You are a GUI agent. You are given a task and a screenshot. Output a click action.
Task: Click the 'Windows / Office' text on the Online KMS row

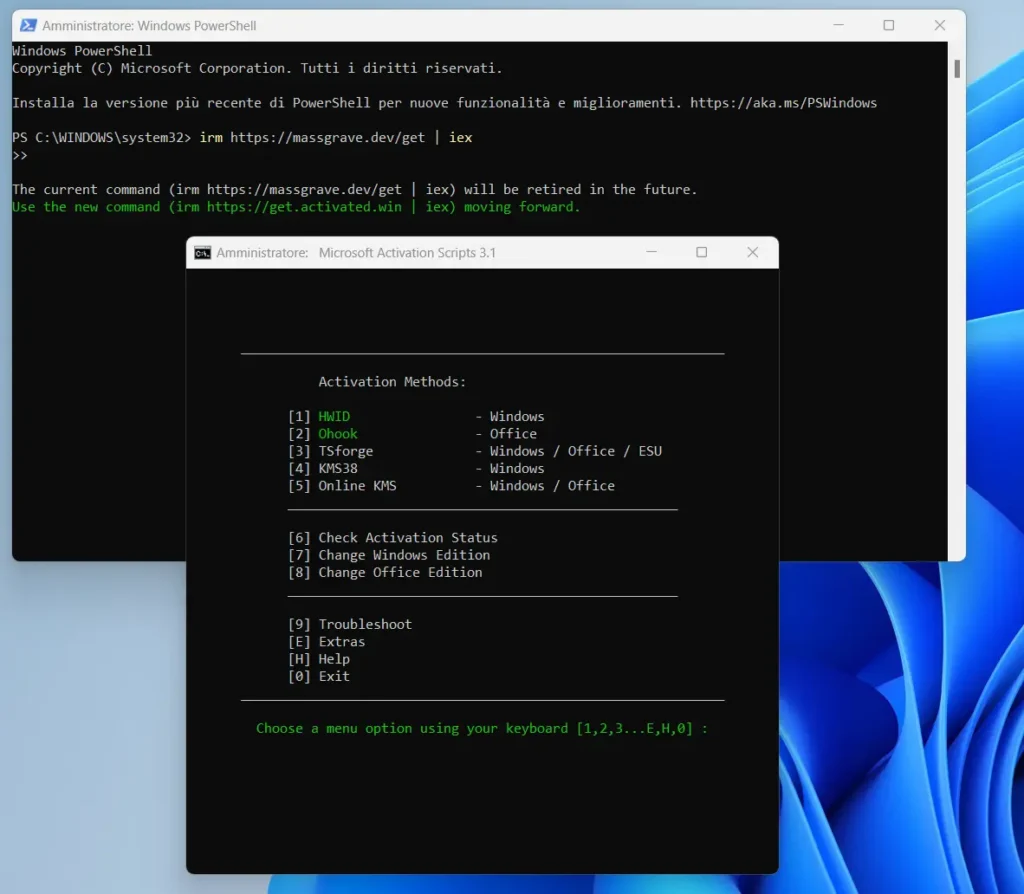tap(552, 486)
